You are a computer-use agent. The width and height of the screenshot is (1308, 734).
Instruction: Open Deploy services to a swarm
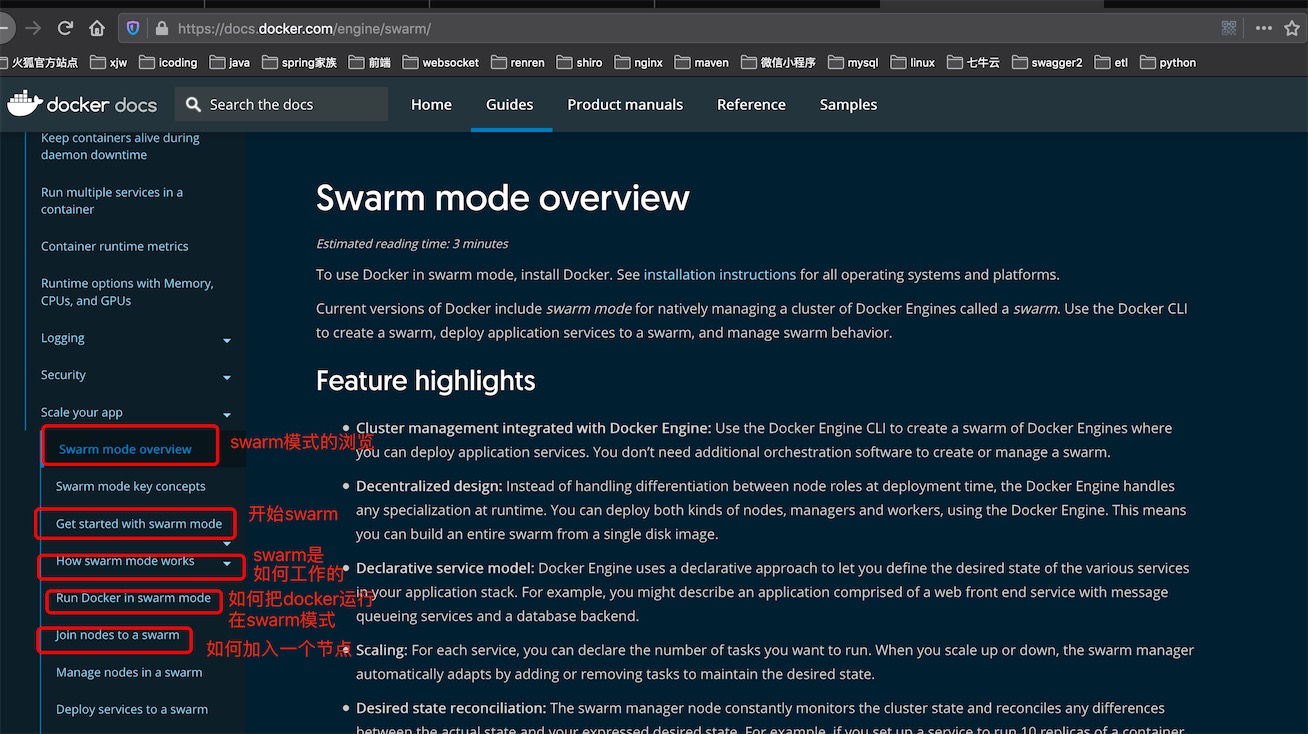coord(132,709)
